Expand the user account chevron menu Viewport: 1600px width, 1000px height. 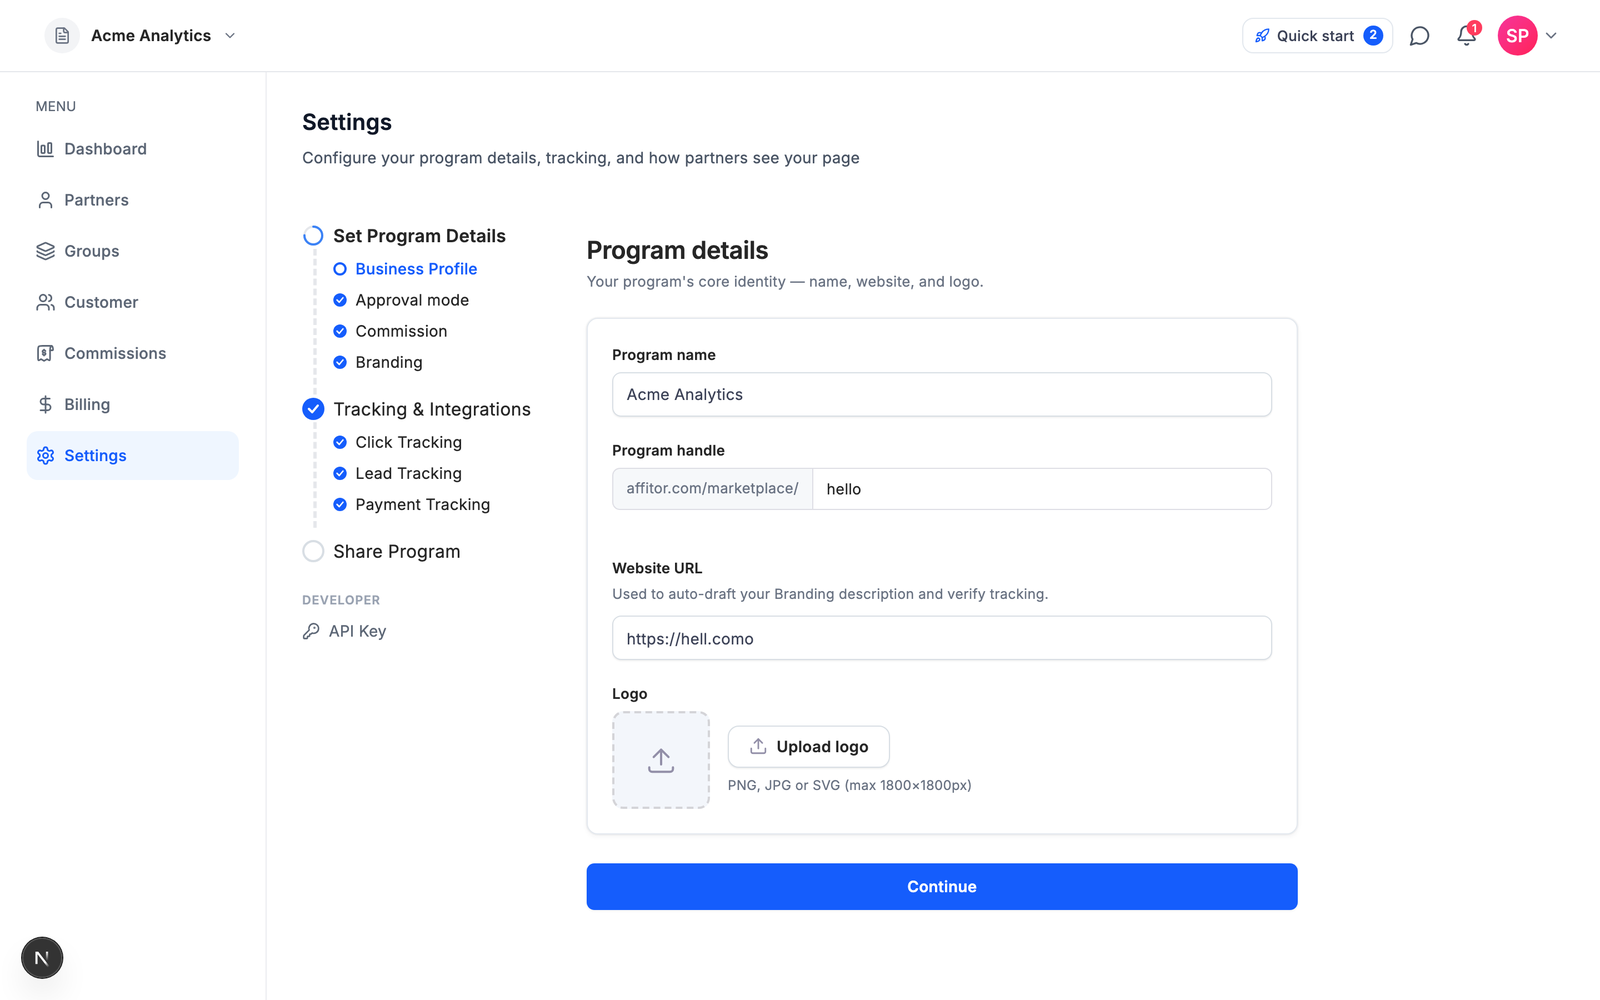click(x=1551, y=35)
